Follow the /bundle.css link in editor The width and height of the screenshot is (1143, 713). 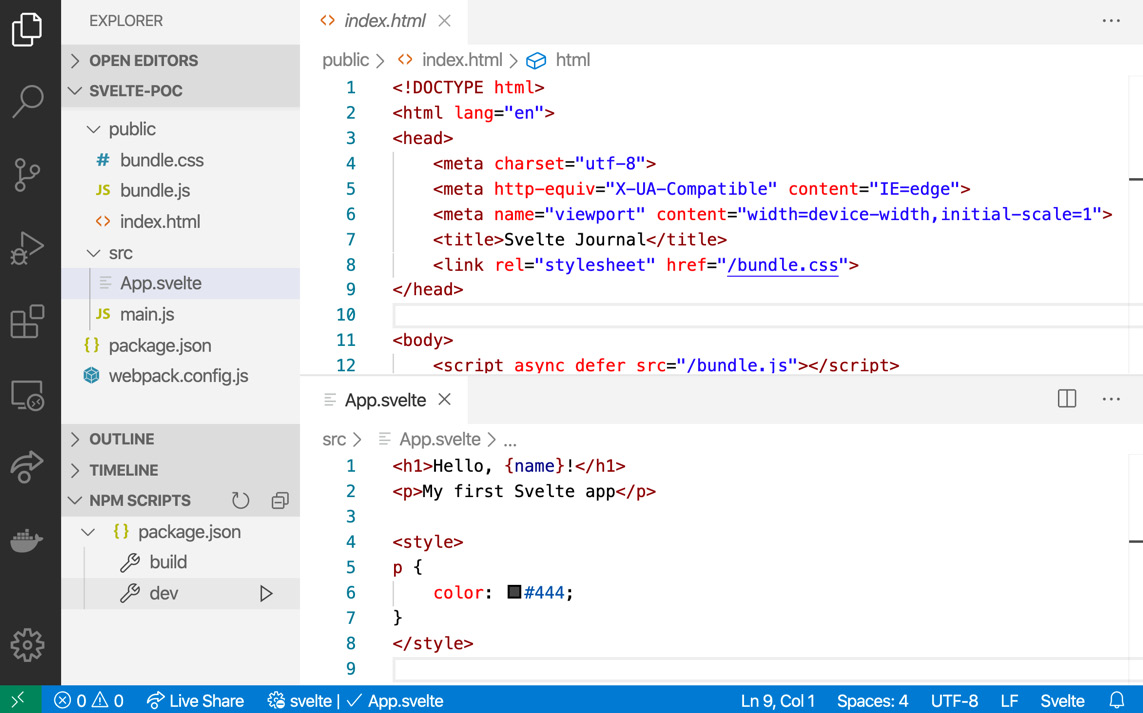coord(782,265)
